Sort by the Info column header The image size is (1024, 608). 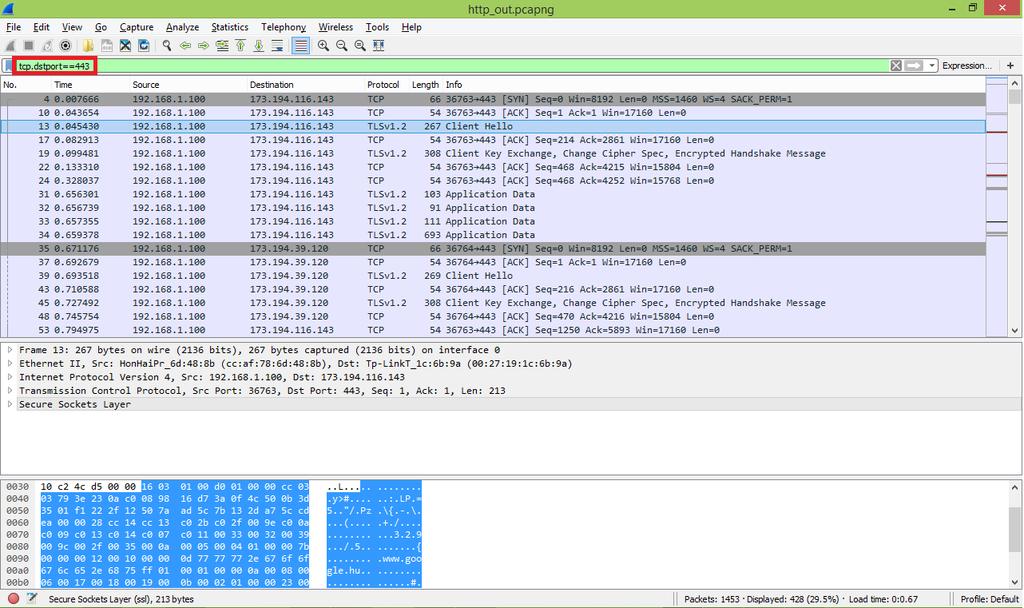tap(714, 85)
